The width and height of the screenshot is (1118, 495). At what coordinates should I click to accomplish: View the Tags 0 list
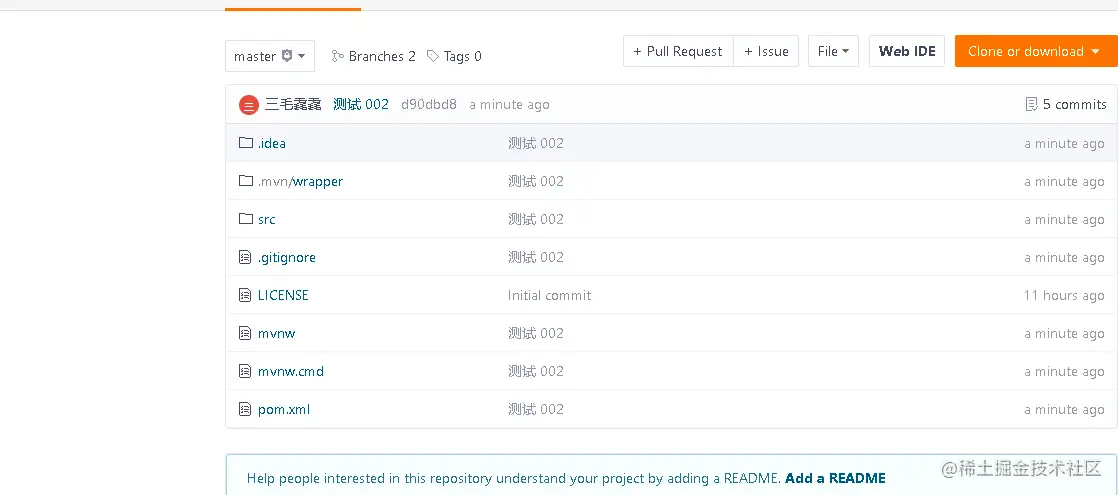pos(454,56)
